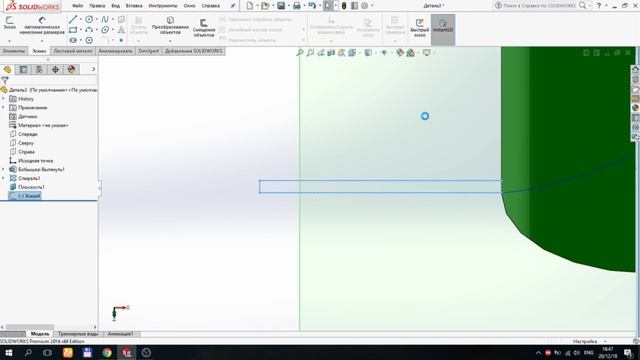Click the Эскиз sketch button in ribbon
The image size is (640, 360).
point(9,23)
